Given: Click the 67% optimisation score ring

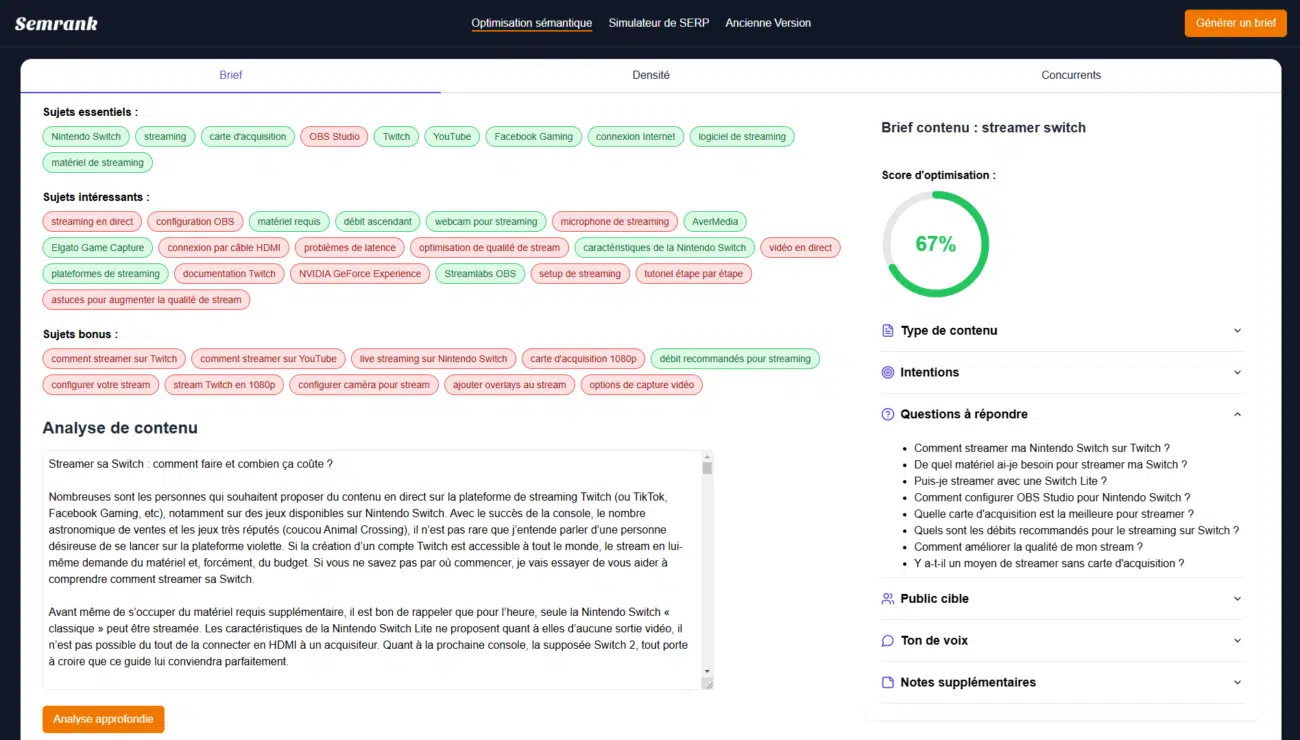Looking at the screenshot, I should [935, 244].
